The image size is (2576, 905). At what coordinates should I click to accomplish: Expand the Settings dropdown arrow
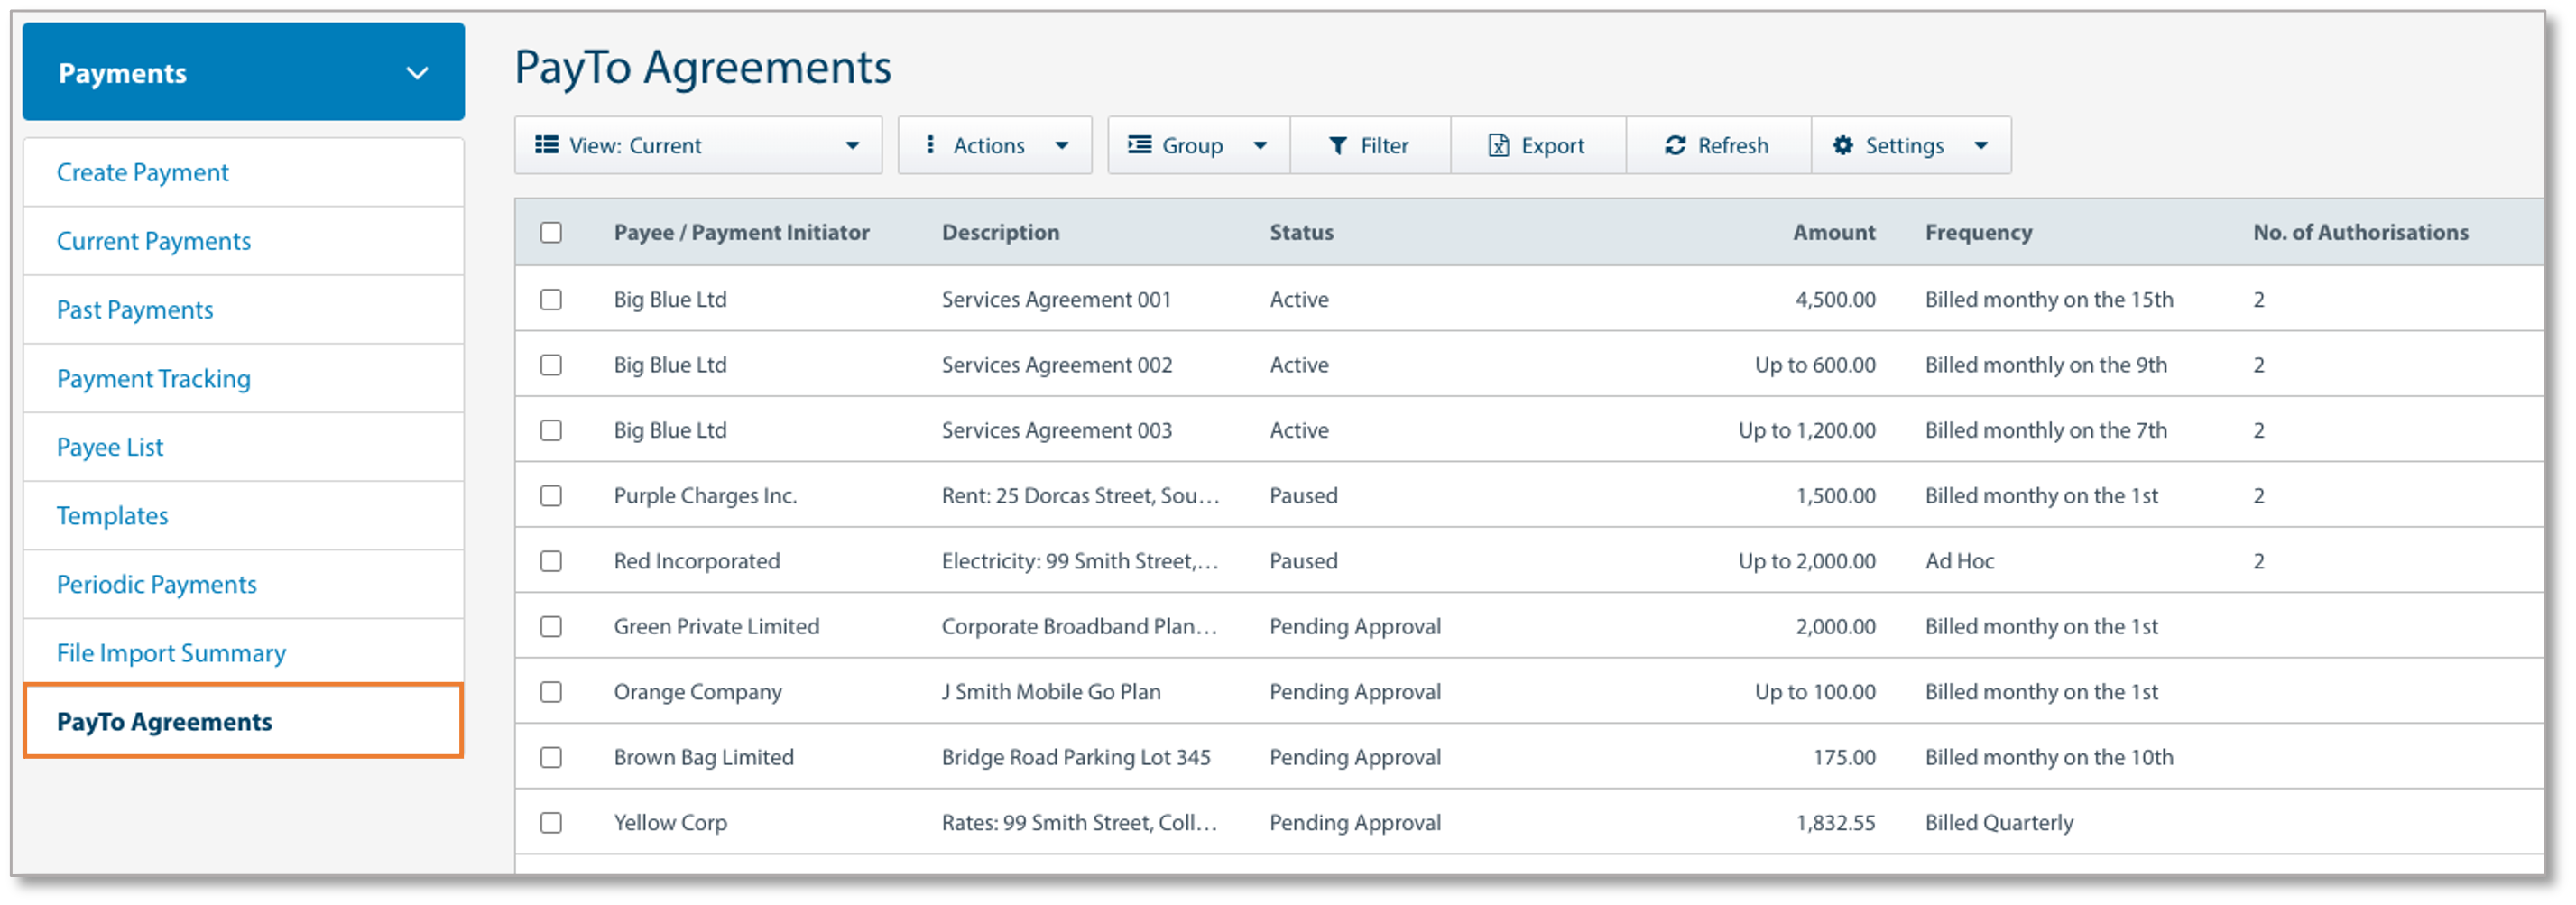pos(1980,146)
